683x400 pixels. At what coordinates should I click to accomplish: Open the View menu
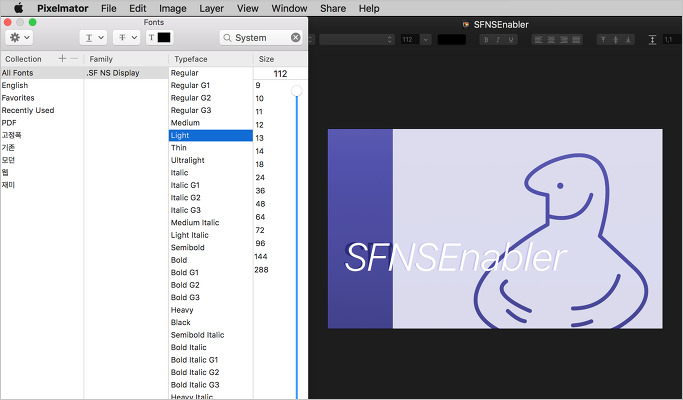247,8
